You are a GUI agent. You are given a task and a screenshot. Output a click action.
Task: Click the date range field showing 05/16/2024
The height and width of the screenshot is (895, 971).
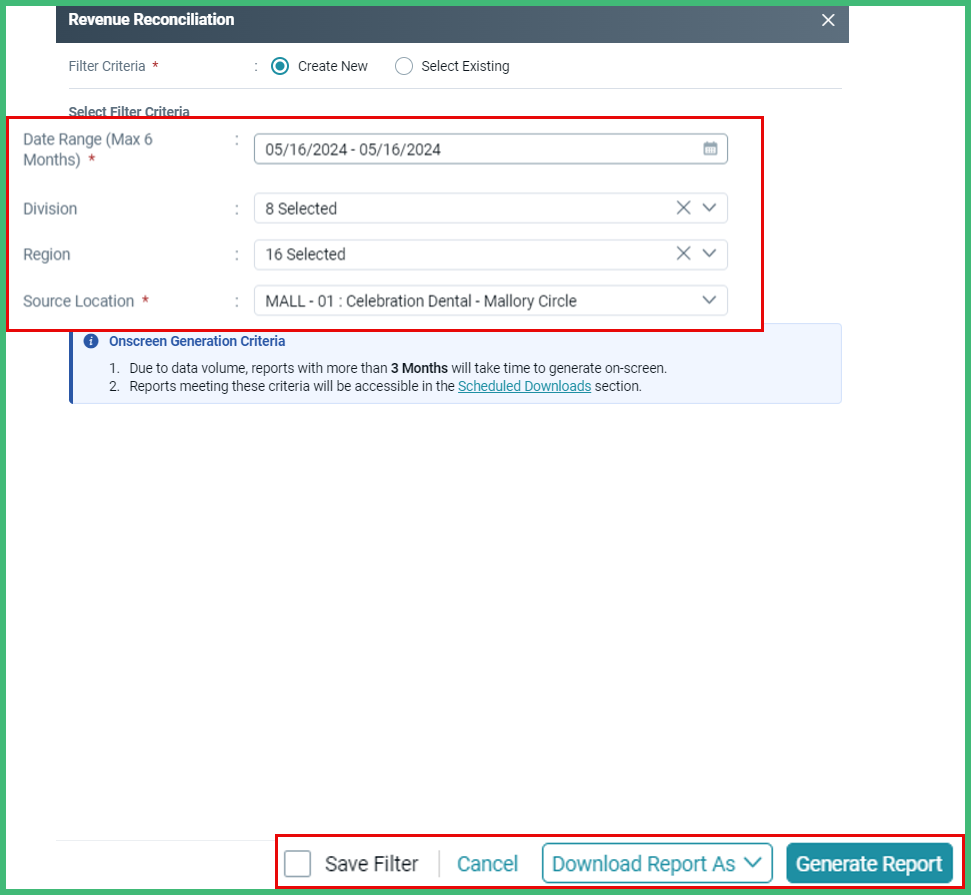click(x=450, y=148)
